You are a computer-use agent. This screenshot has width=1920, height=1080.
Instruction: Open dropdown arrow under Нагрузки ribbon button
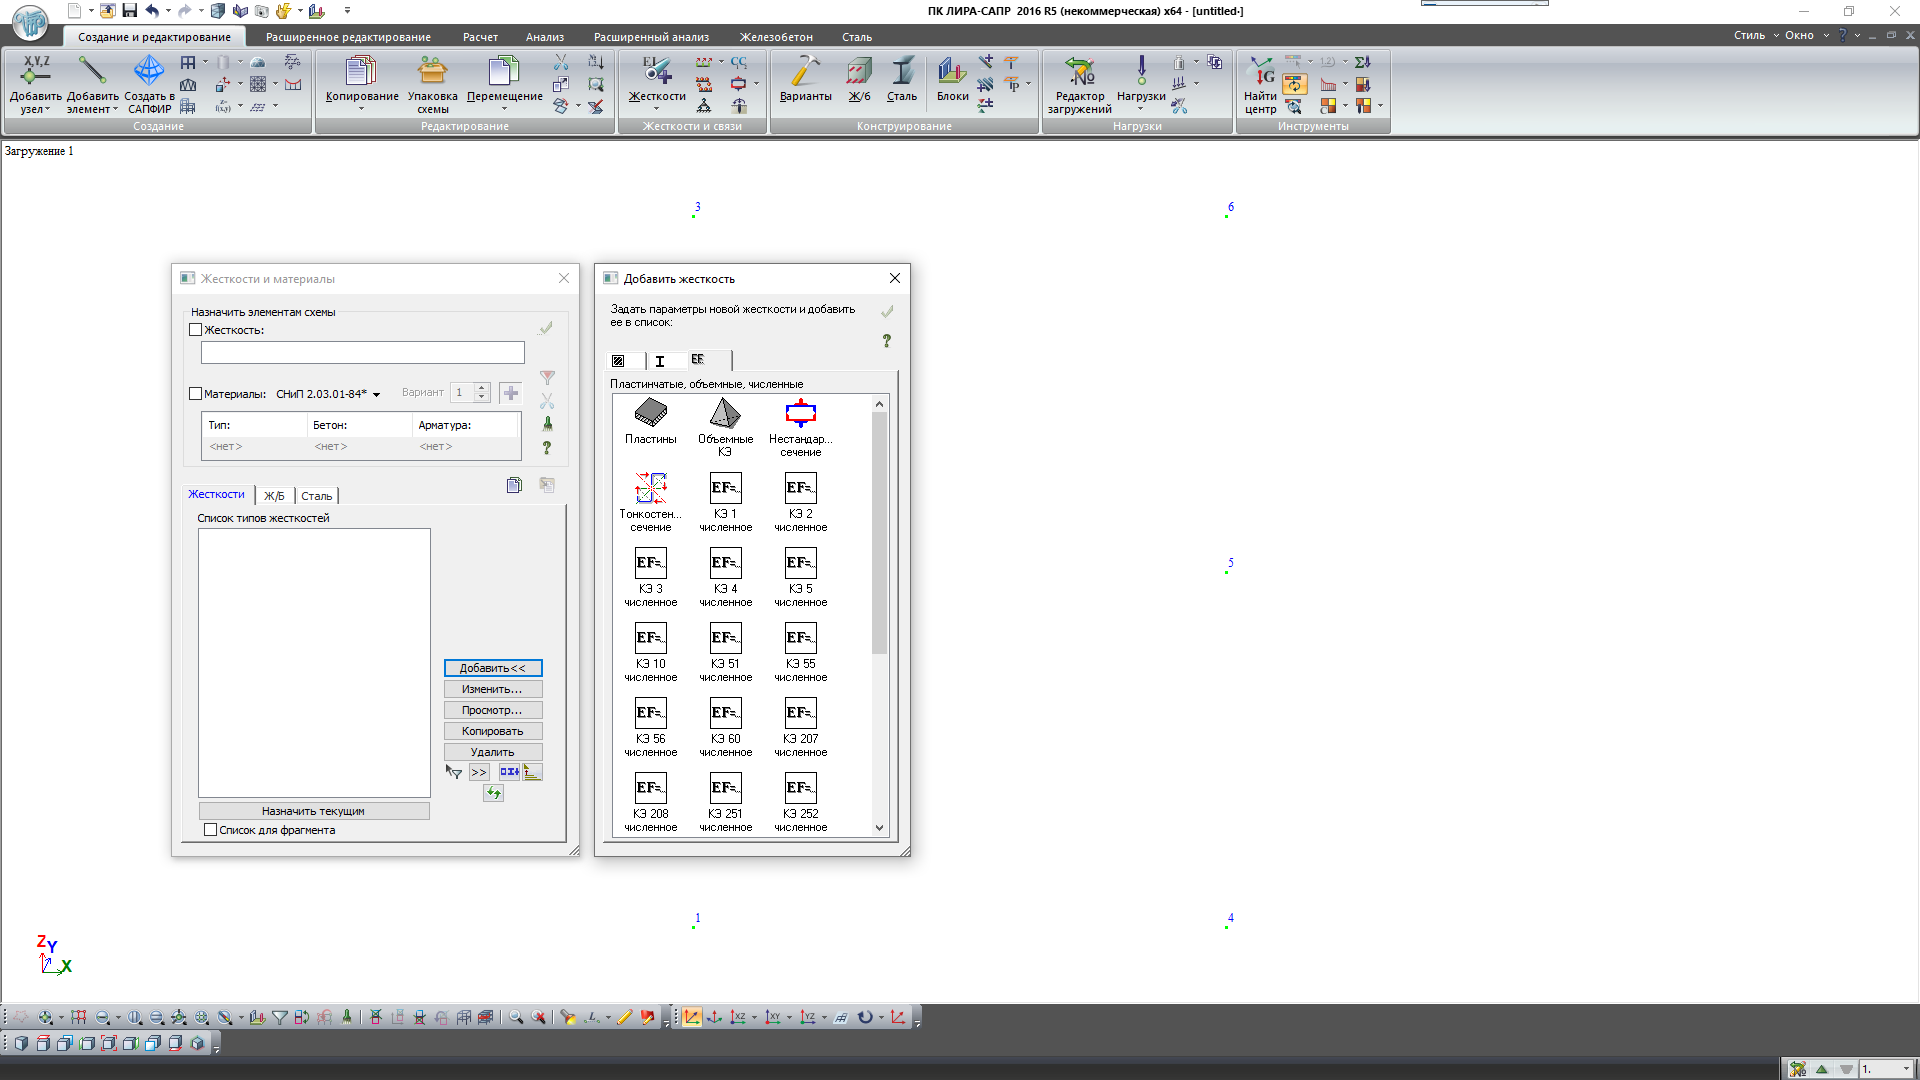[1141, 109]
